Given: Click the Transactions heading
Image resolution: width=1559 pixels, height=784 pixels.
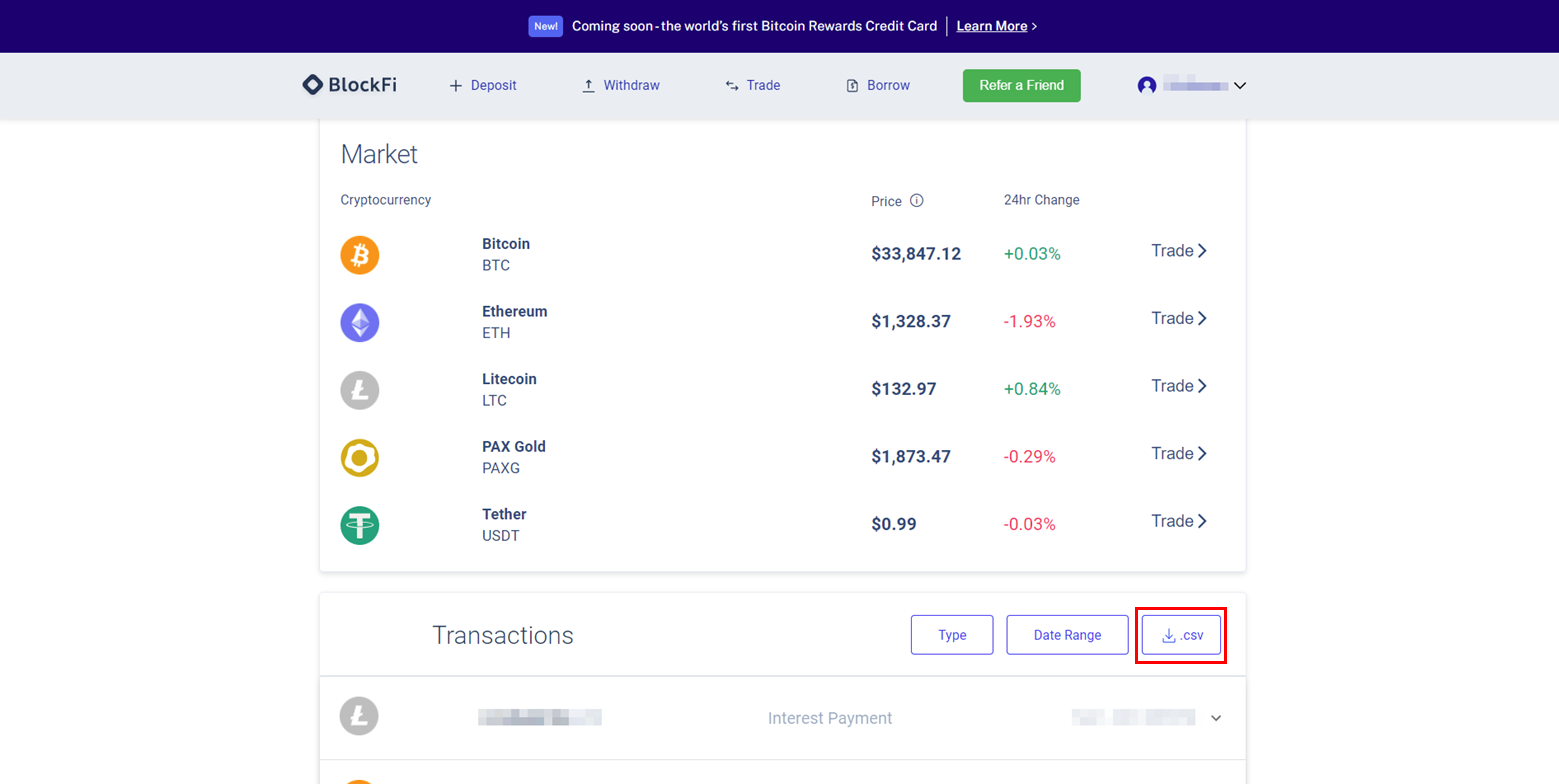Looking at the screenshot, I should 503,635.
